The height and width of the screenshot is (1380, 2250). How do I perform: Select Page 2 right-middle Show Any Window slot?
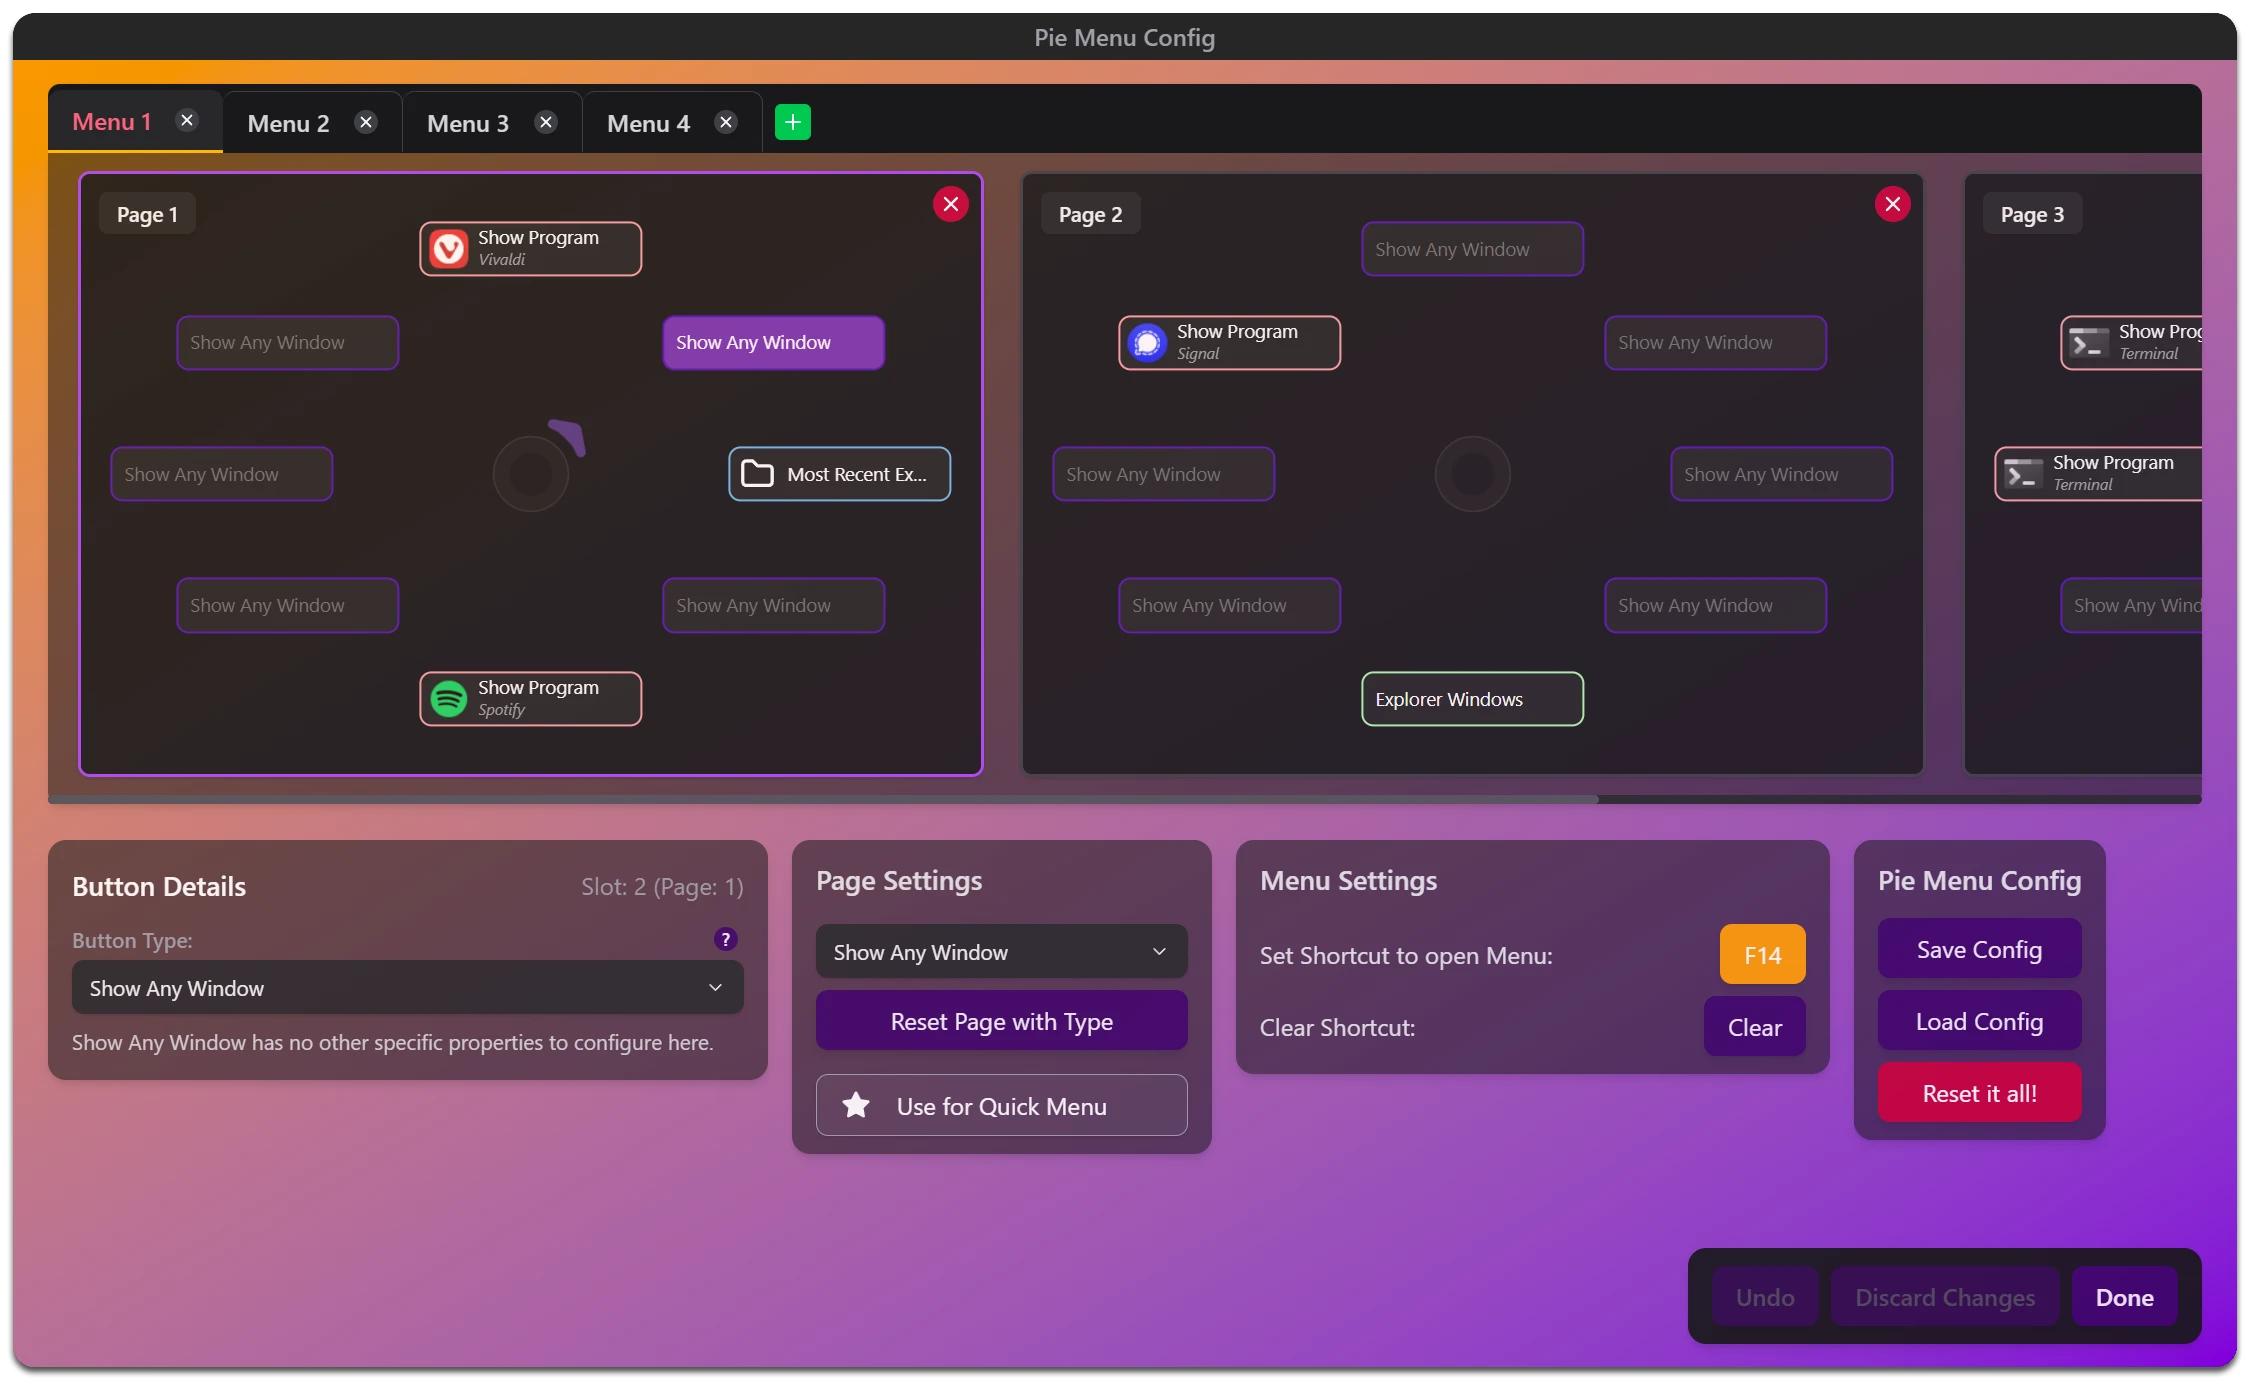coord(1781,474)
